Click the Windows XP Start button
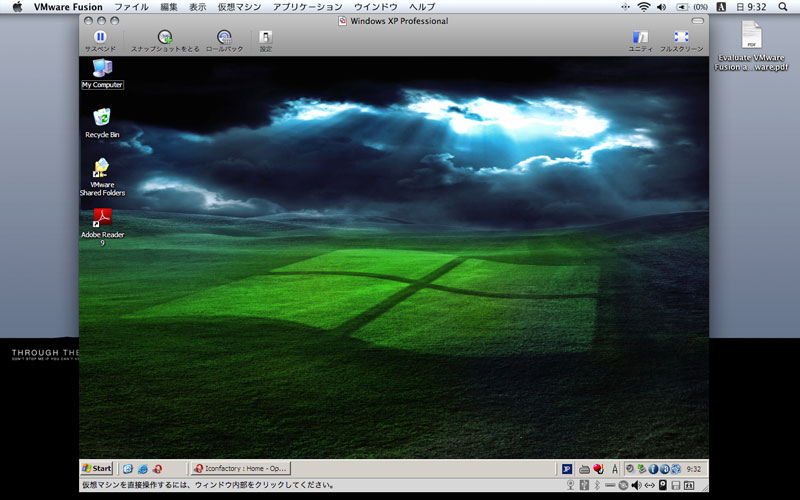 pos(97,468)
